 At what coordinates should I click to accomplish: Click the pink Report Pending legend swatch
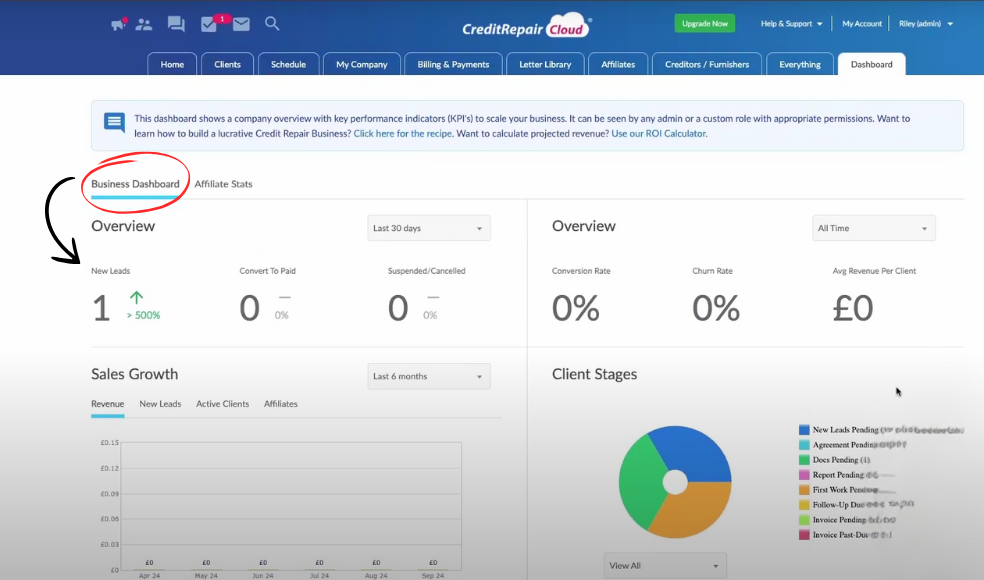[x=804, y=475]
